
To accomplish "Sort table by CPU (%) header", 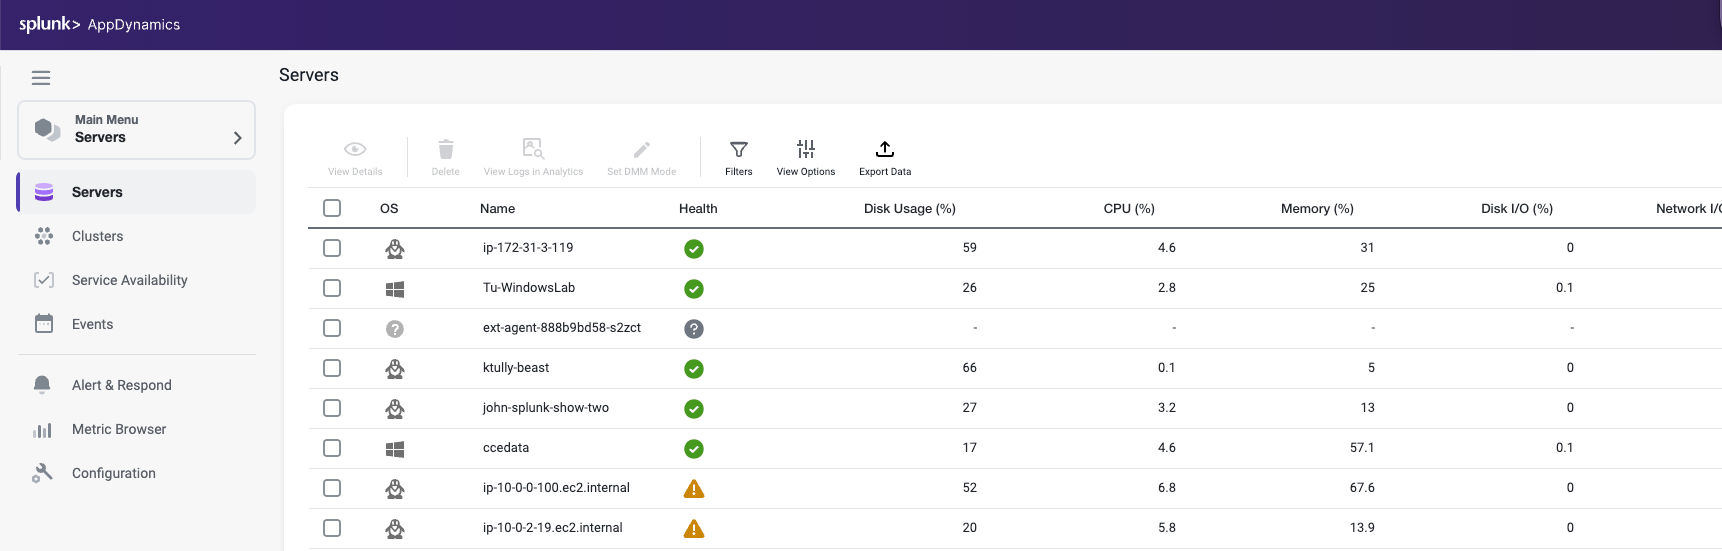I will (1128, 209).
